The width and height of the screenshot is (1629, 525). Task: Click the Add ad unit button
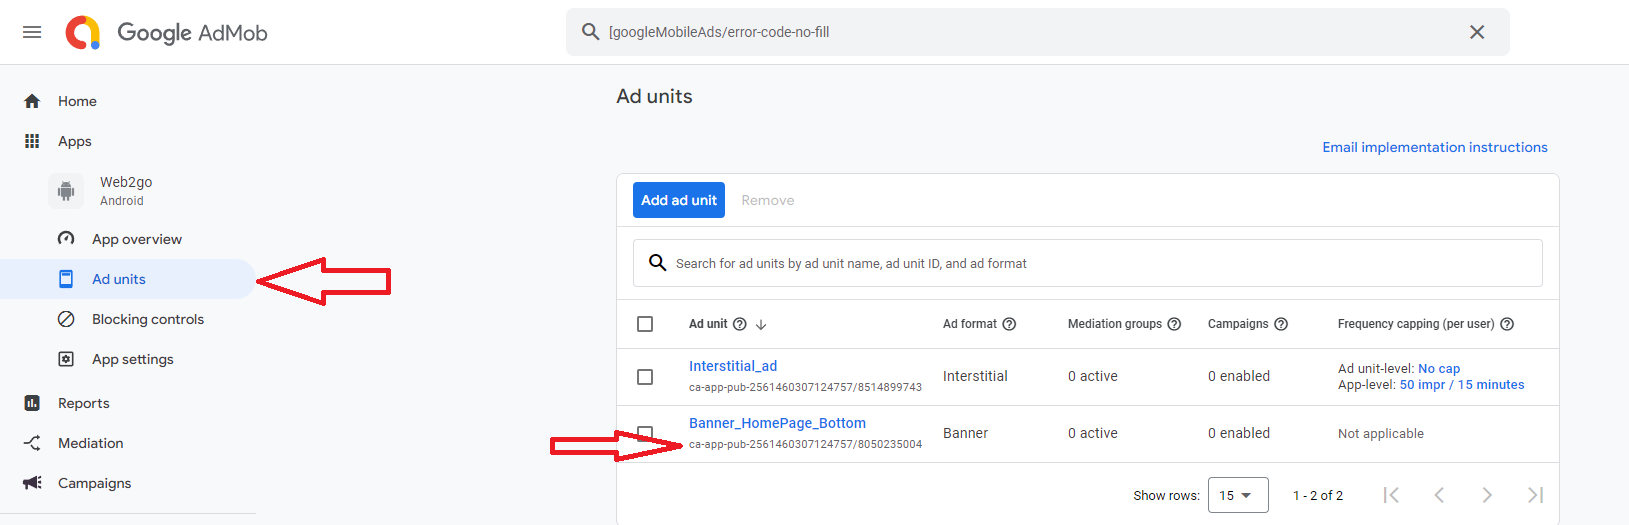(678, 200)
